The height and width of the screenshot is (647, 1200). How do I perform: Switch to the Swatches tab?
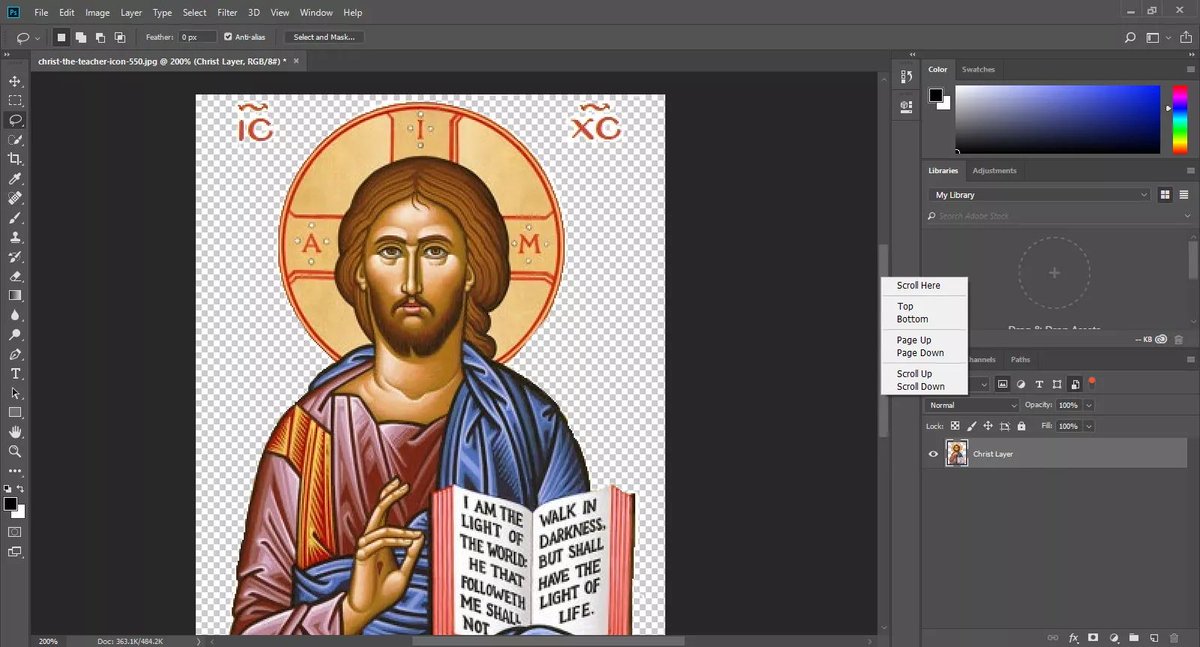978,70
